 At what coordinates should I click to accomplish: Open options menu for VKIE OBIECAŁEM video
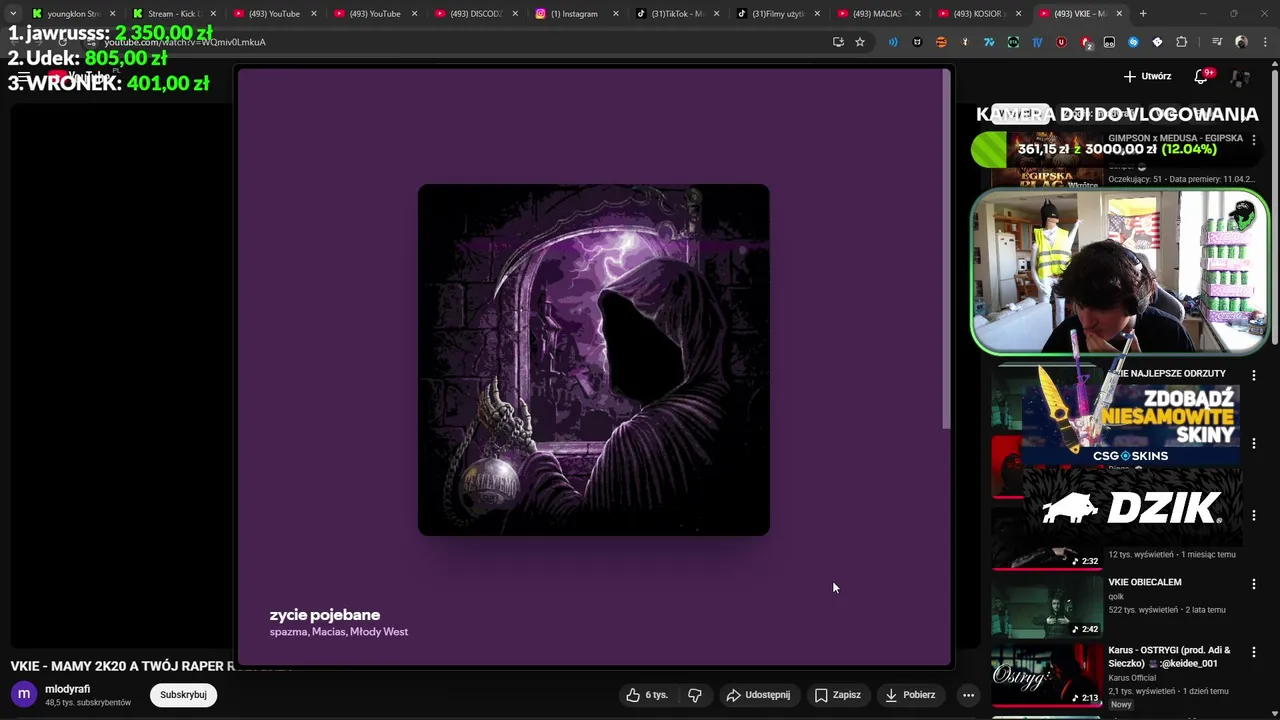click(1254, 584)
